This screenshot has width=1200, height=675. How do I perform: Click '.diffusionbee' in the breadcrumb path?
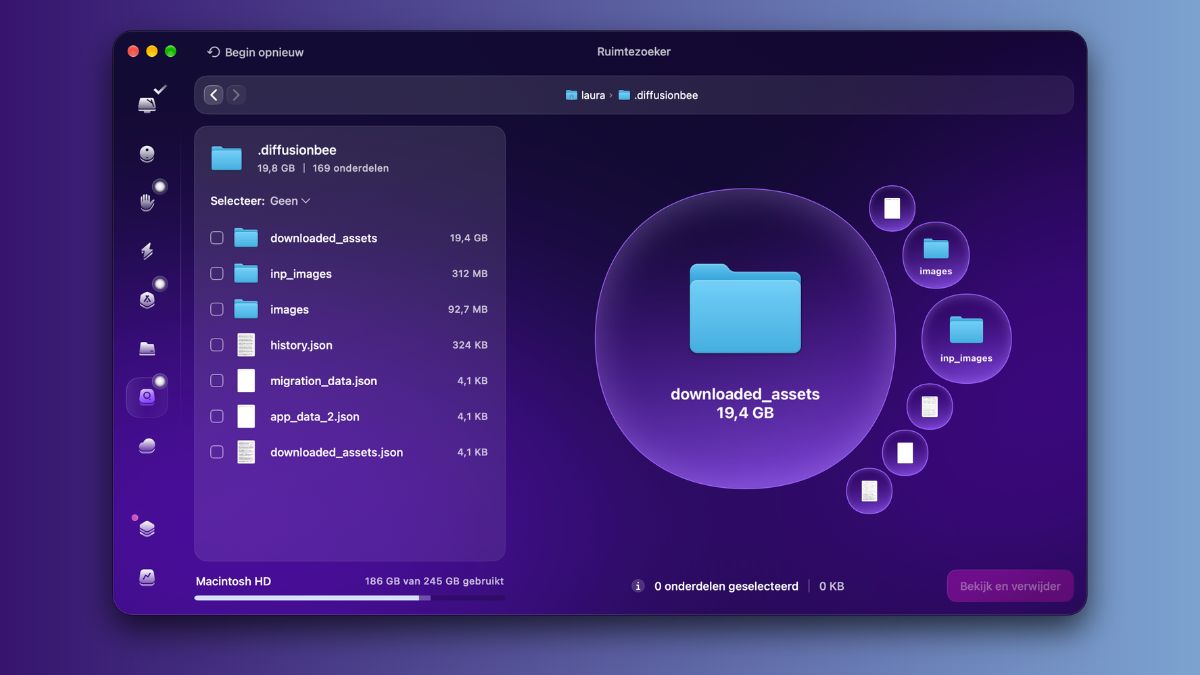[x=658, y=95]
